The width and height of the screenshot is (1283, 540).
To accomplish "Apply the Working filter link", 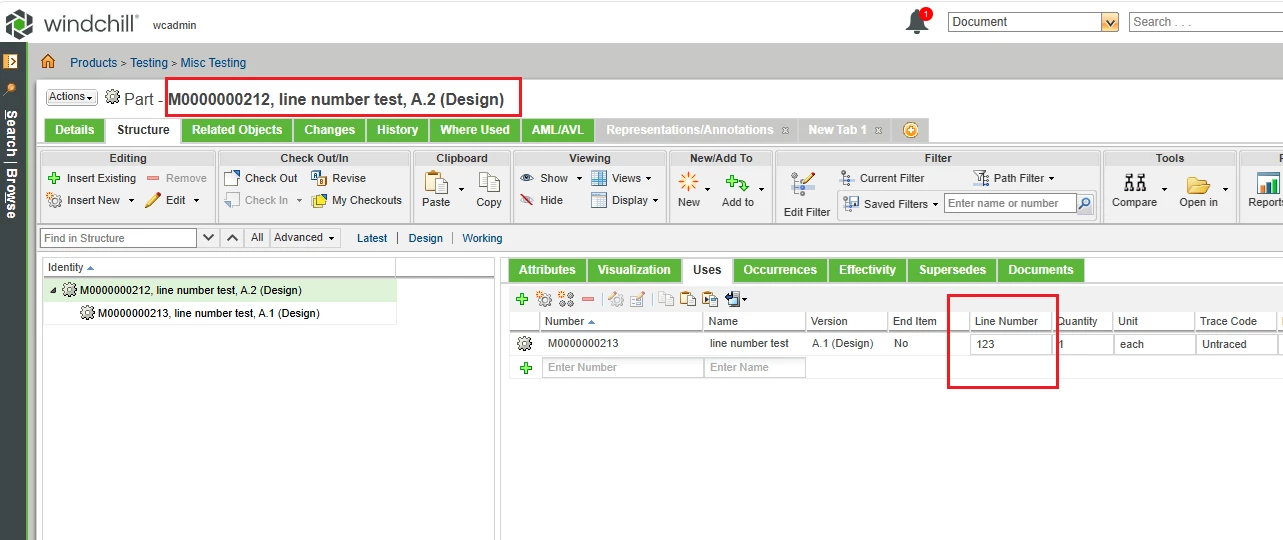I will point(482,238).
